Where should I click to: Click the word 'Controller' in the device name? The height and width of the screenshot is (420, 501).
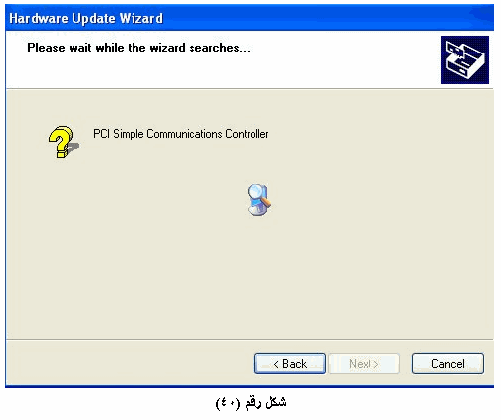[247, 134]
